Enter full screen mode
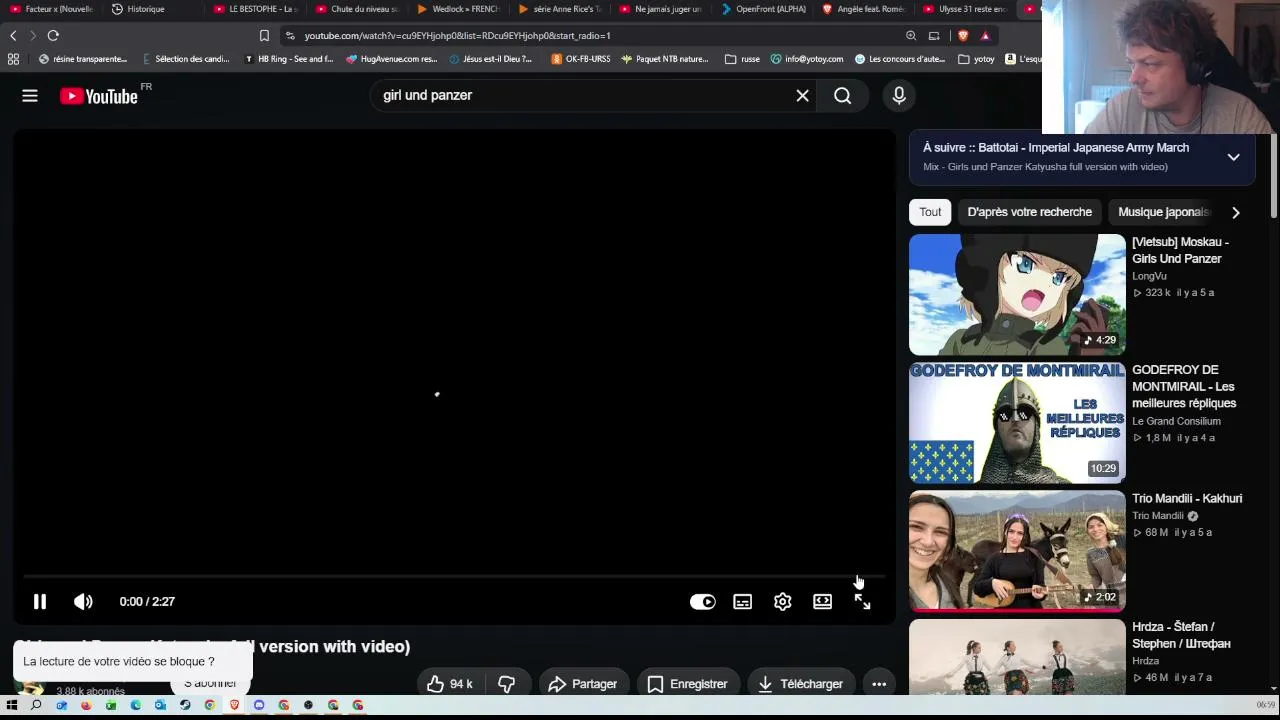 click(862, 601)
